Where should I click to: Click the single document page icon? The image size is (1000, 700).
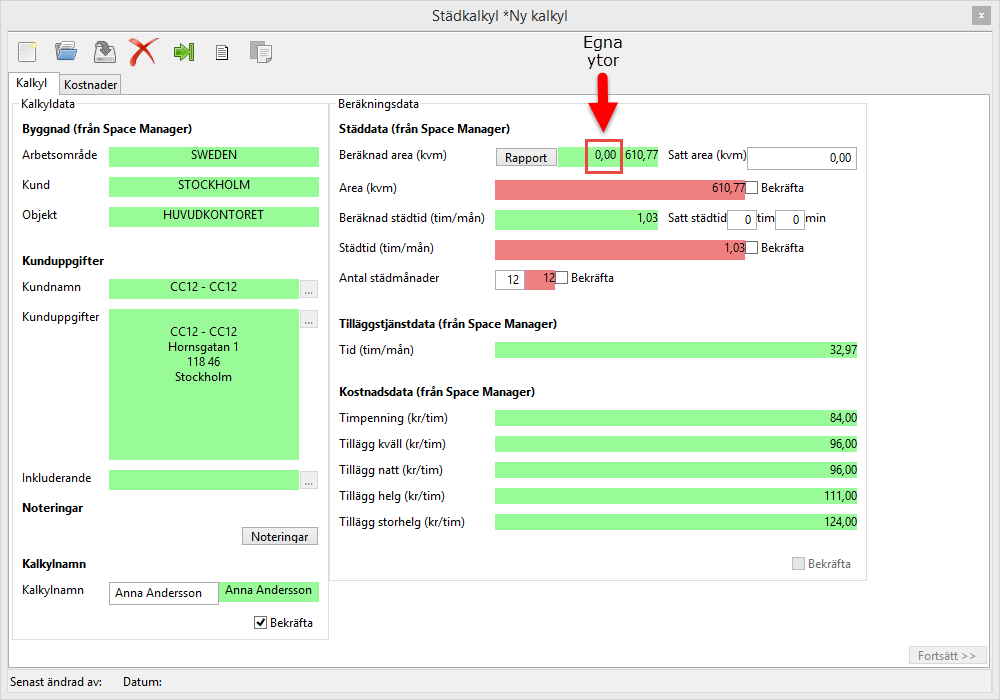pos(222,52)
